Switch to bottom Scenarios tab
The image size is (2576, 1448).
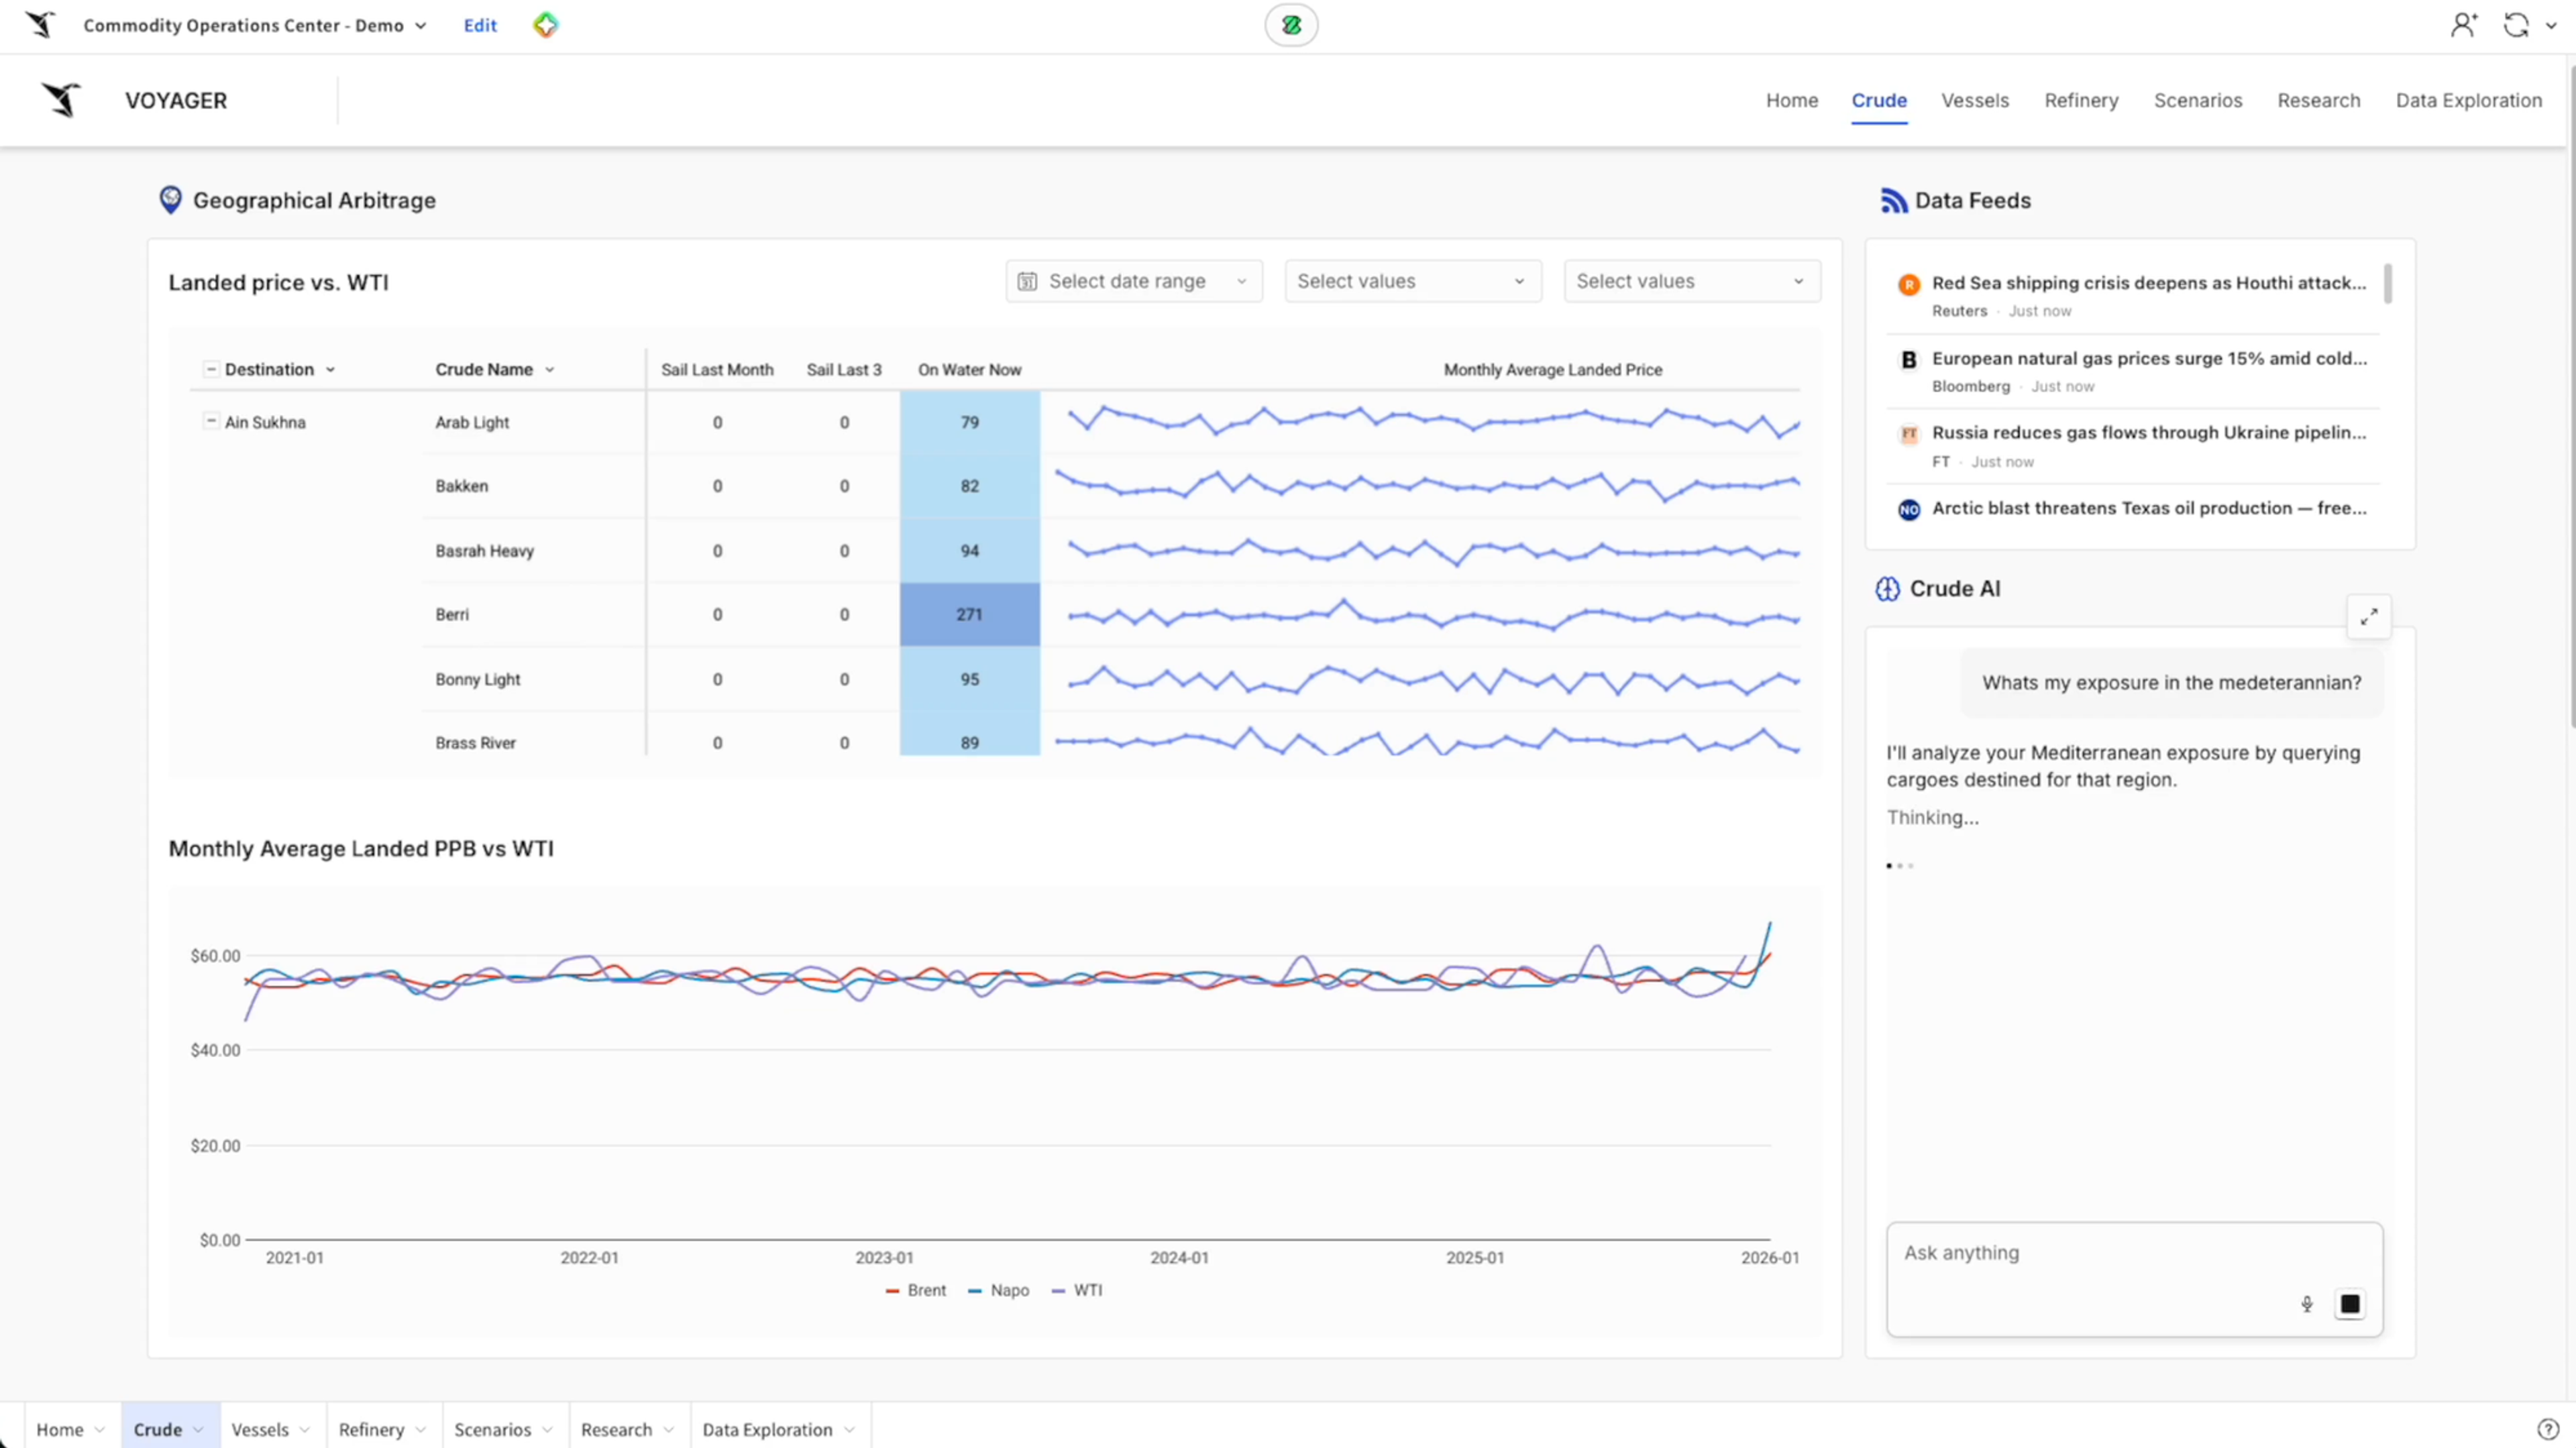pyautogui.click(x=492, y=1430)
